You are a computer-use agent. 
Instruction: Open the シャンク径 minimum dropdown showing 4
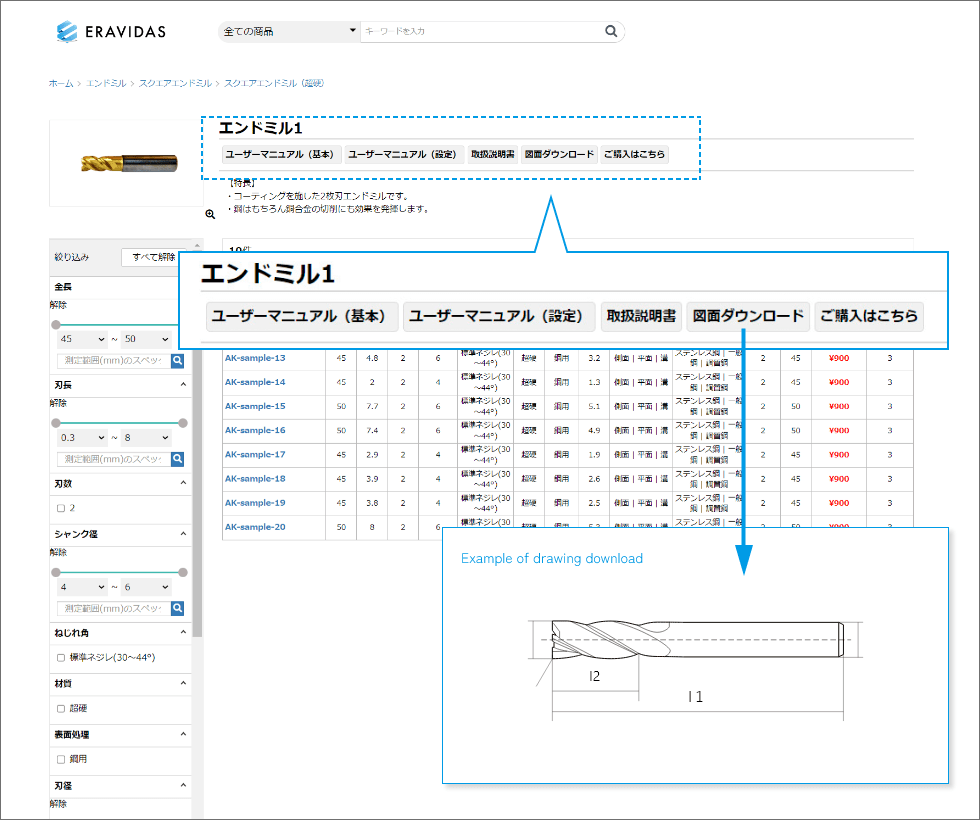pos(82,587)
